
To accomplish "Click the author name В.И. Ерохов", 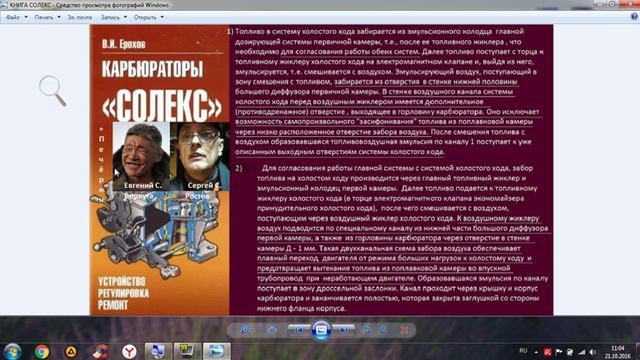I will pos(124,44).
